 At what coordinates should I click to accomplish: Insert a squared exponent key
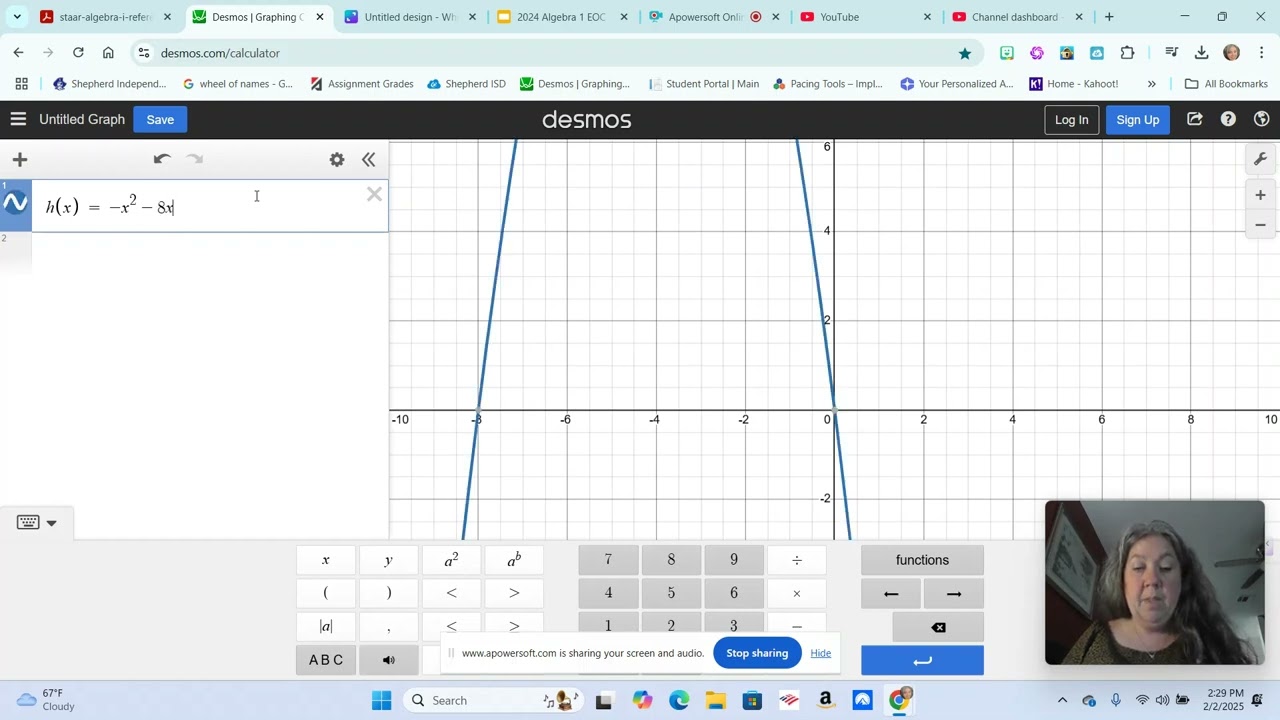(x=451, y=560)
